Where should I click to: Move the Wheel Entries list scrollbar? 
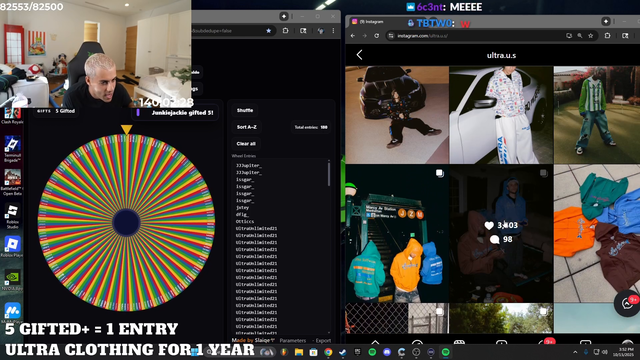(329, 173)
